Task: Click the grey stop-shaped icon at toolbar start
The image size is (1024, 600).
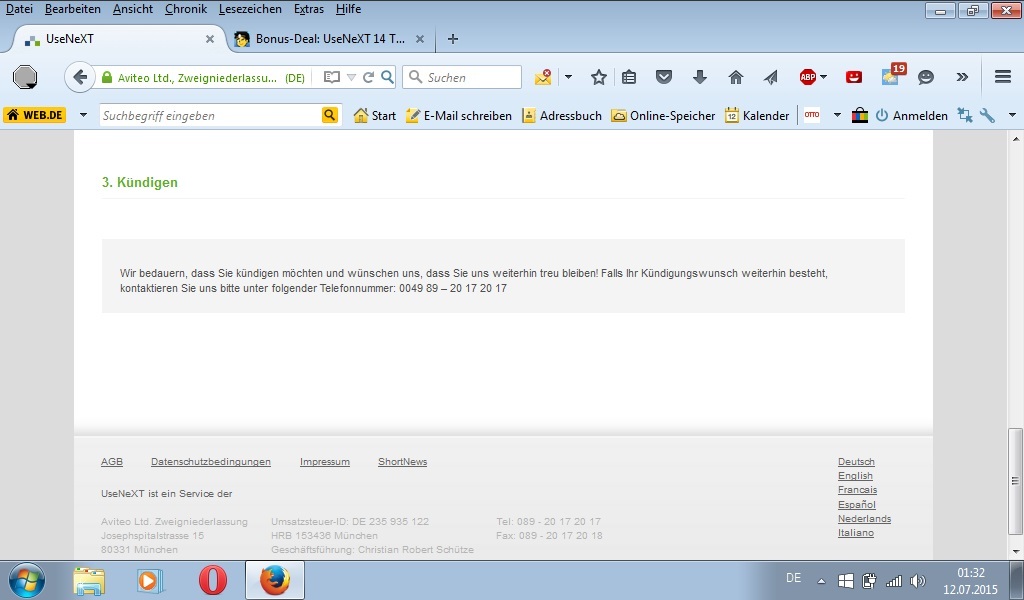Action: [25, 77]
